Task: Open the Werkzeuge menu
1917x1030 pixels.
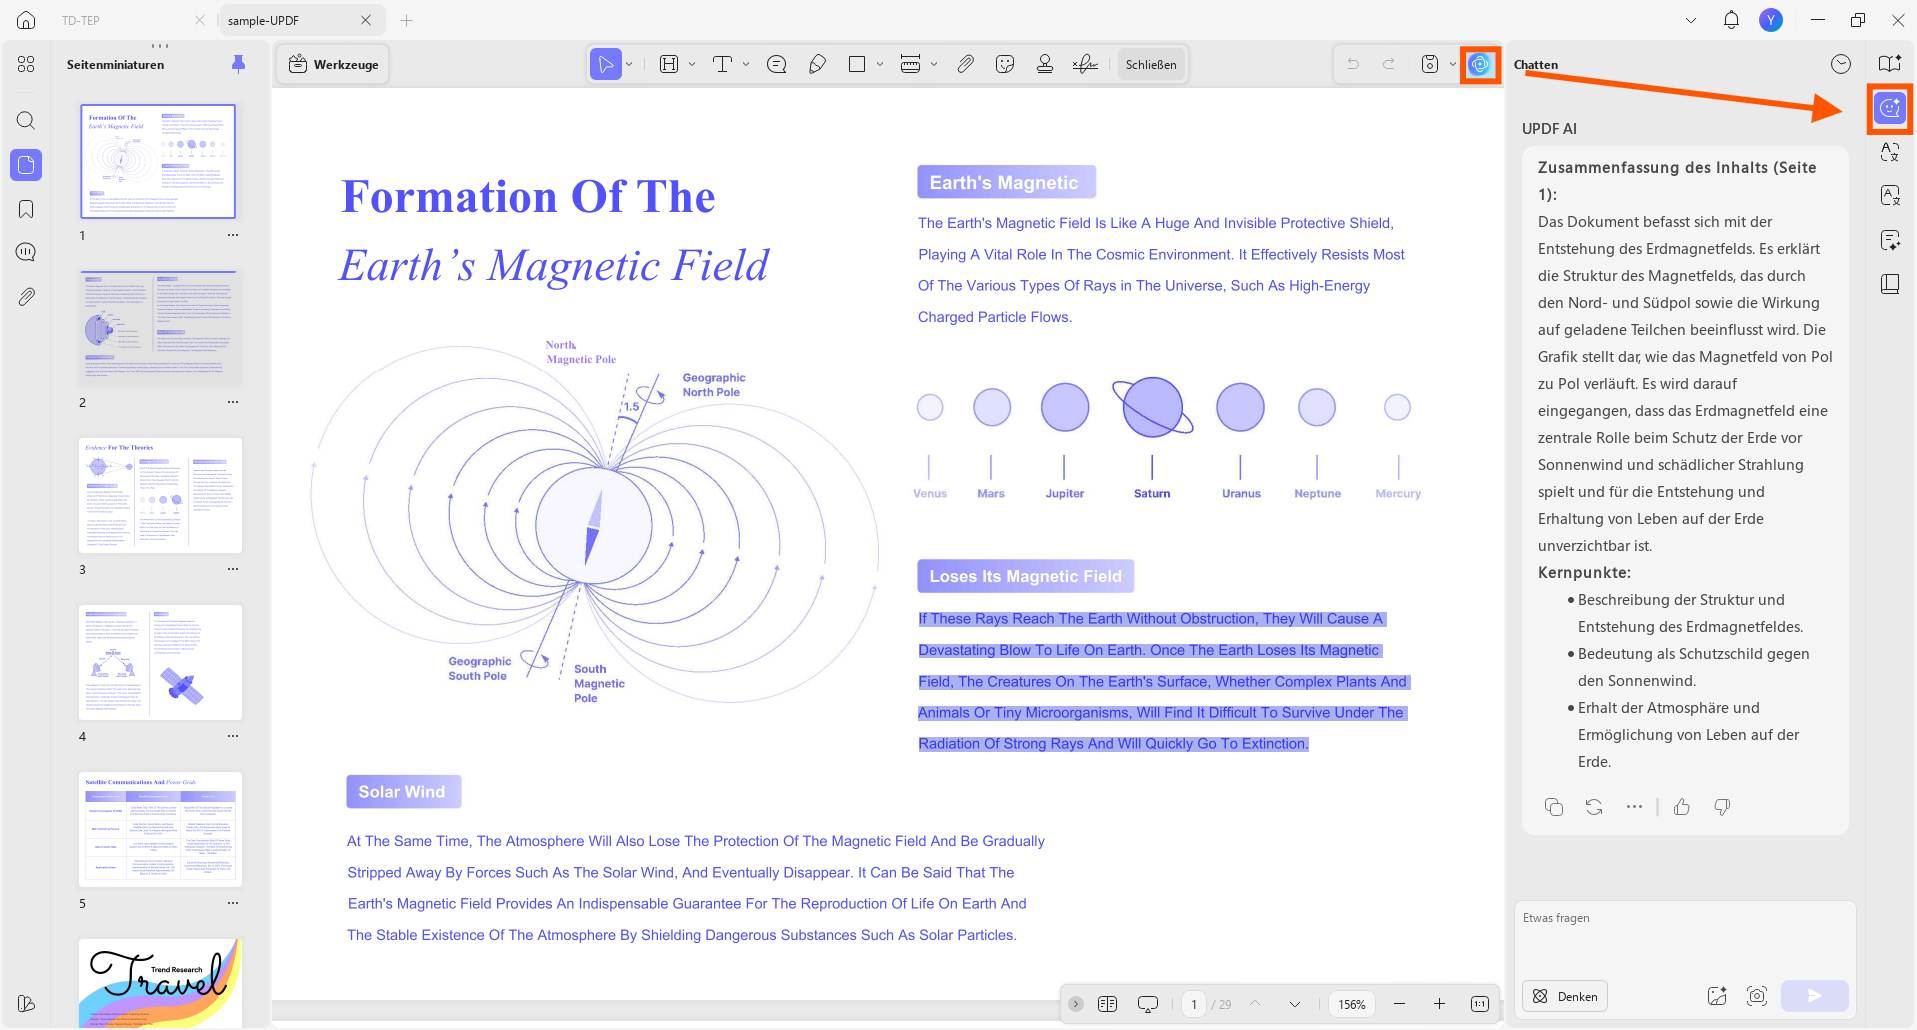Action: pyautogui.click(x=333, y=64)
